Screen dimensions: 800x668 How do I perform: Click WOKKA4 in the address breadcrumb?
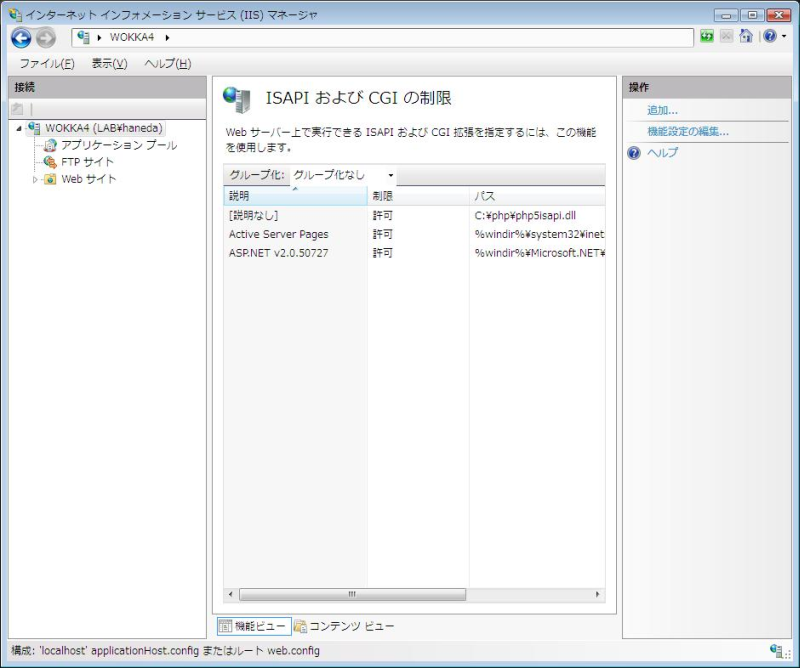pos(132,37)
